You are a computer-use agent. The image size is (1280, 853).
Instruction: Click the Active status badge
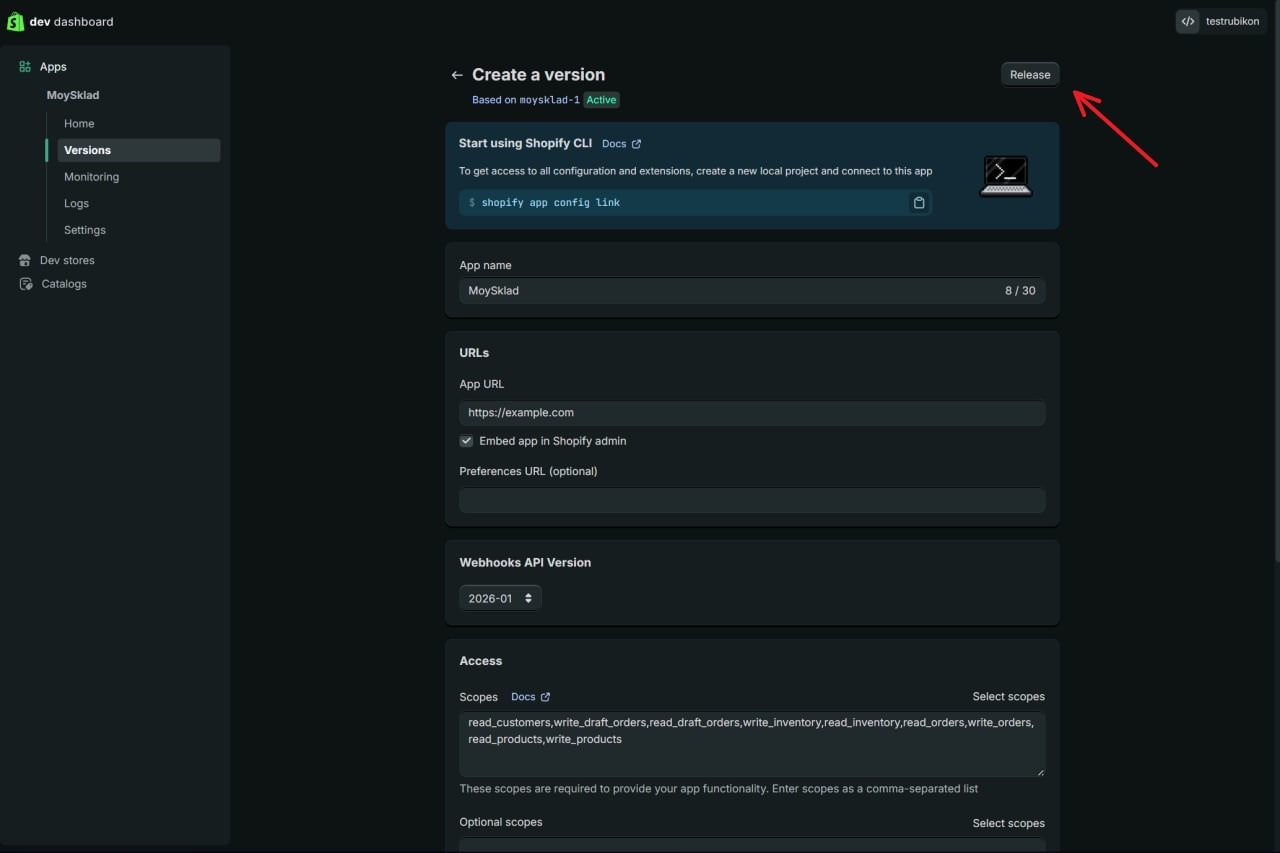coord(601,100)
